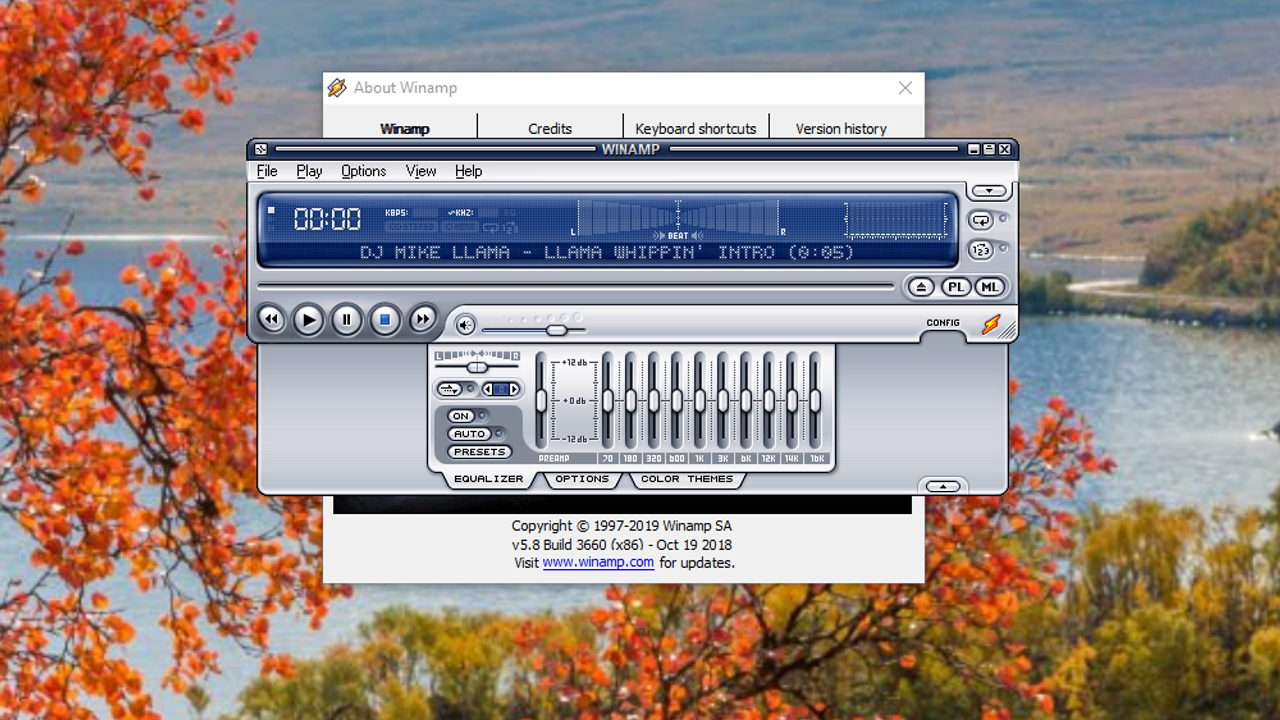
Task: Select Winamp tab in About Winamp window
Action: (x=404, y=128)
